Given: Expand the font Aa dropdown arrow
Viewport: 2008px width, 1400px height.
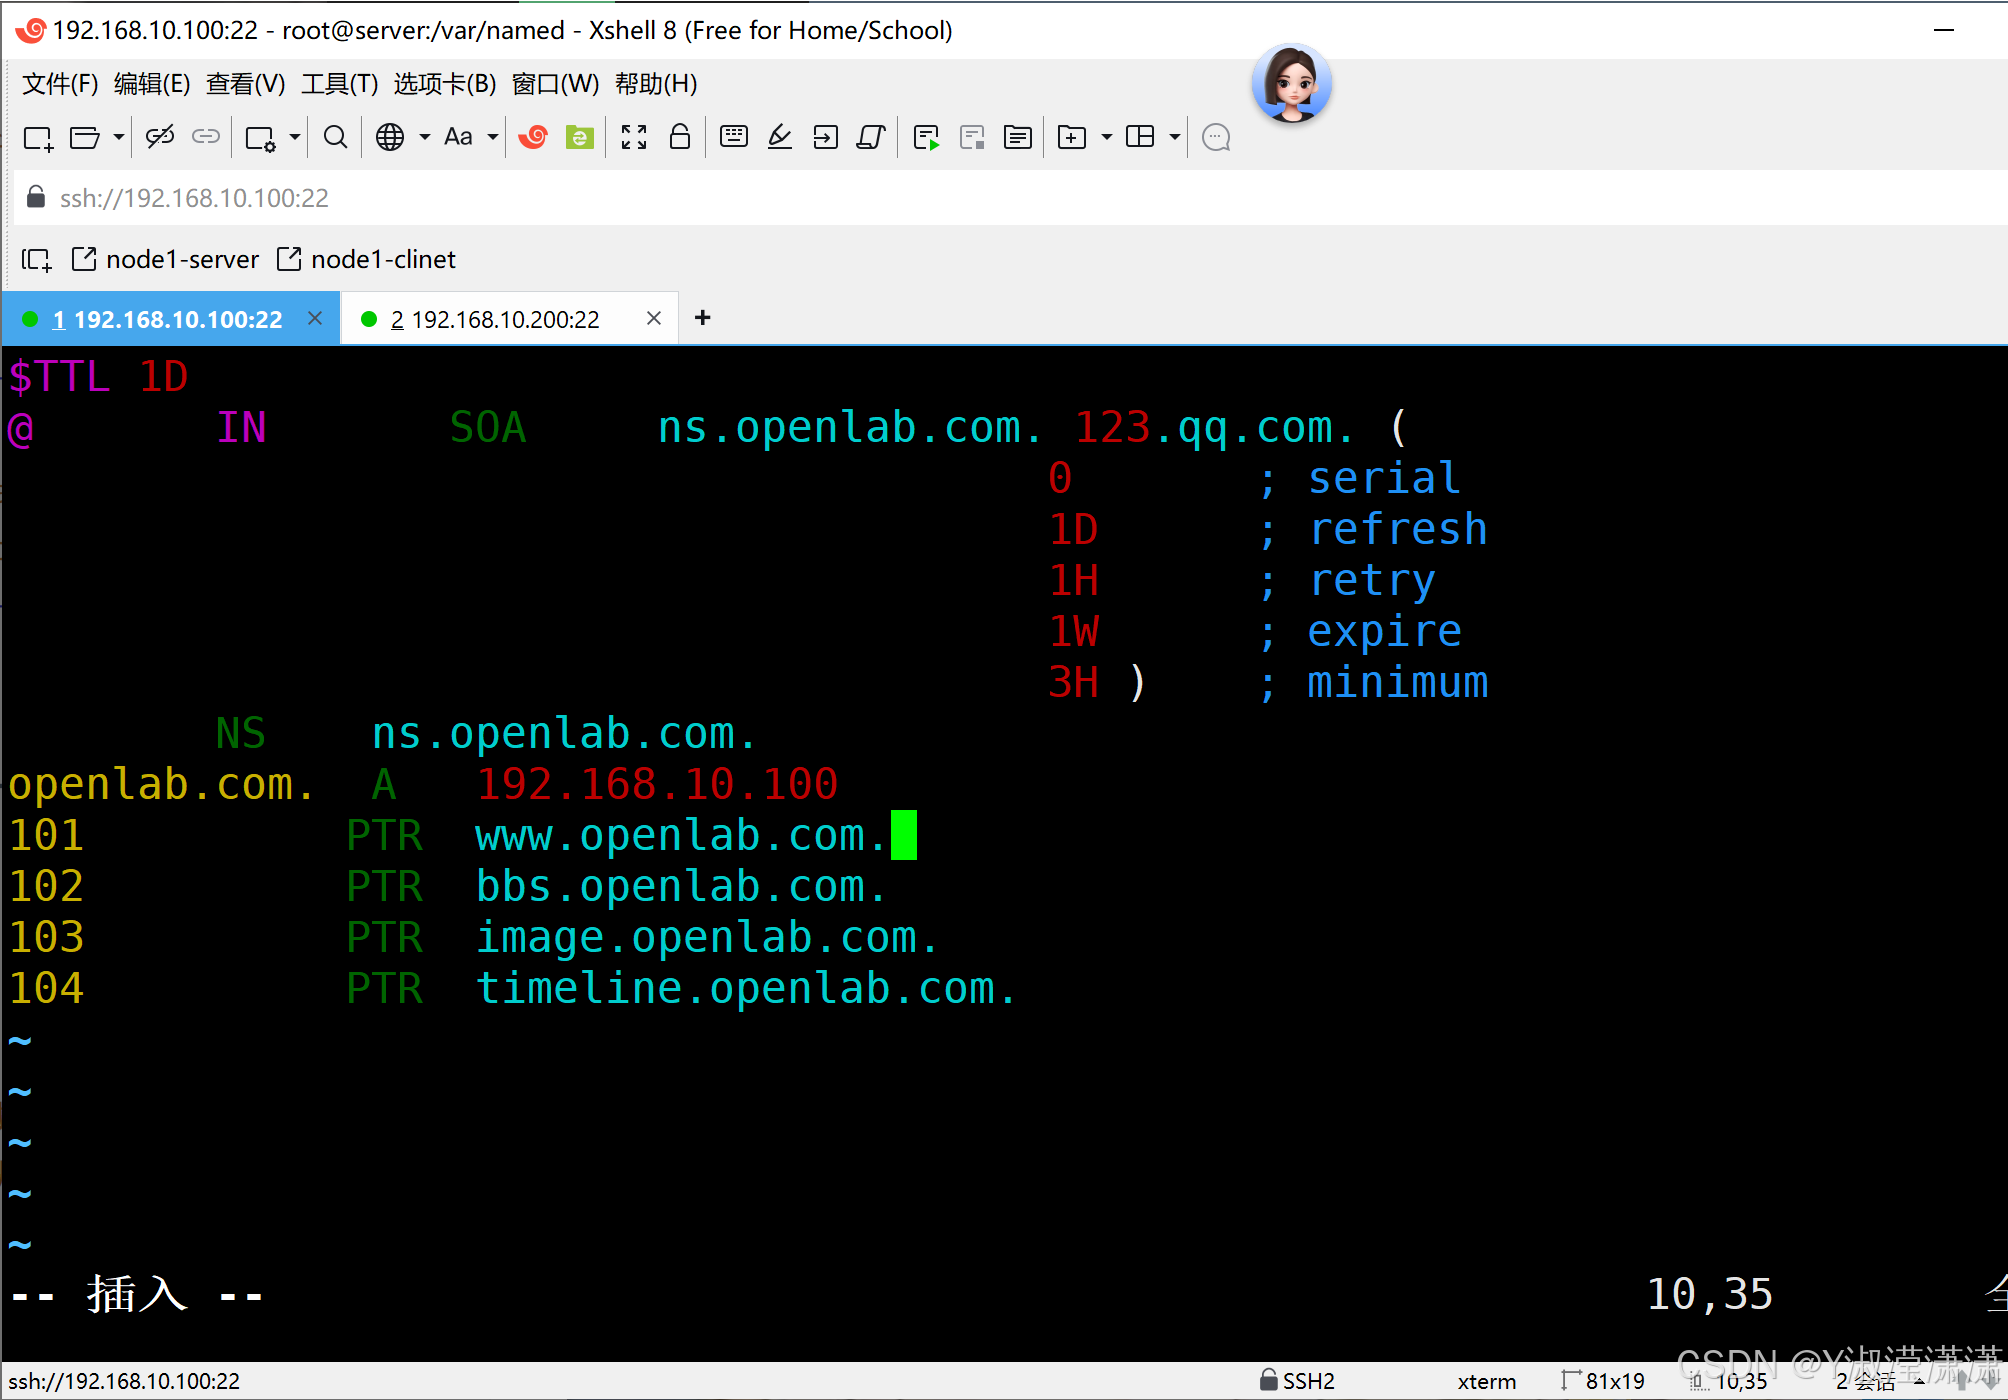Looking at the screenshot, I should [493, 137].
